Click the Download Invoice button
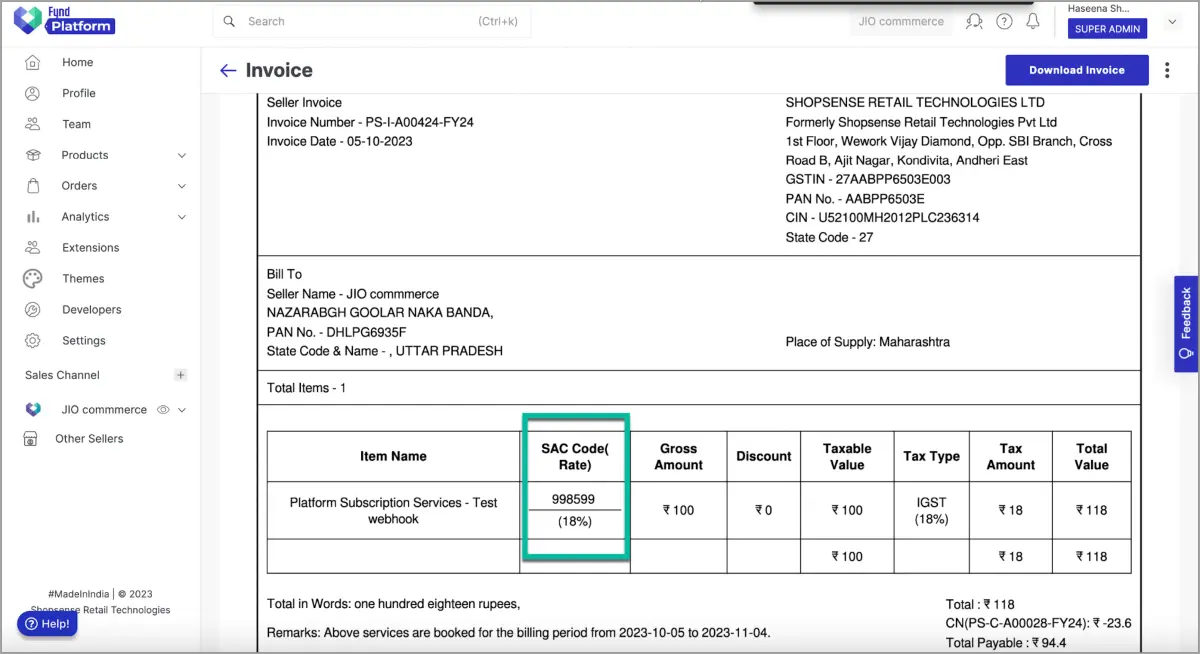The image size is (1200, 654). (1077, 70)
